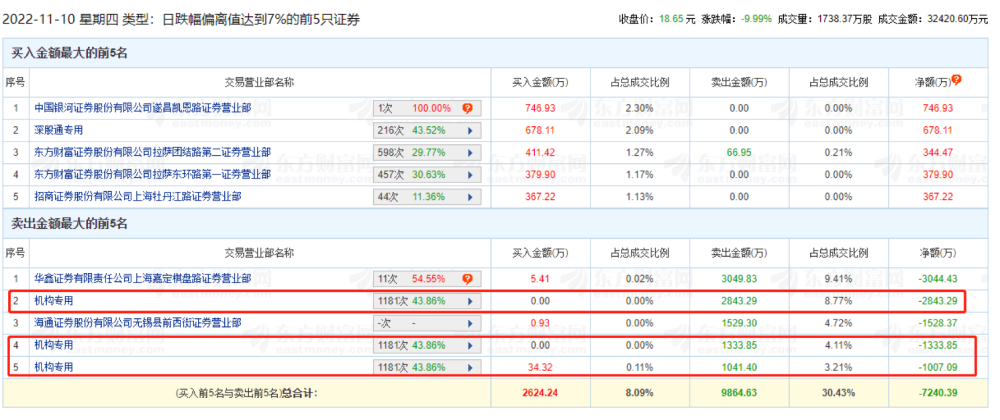Expand arrow in 机构专用 row selling 2843.29万
The width and height of the screenshot is (1000, 420).
click(468, 300)
